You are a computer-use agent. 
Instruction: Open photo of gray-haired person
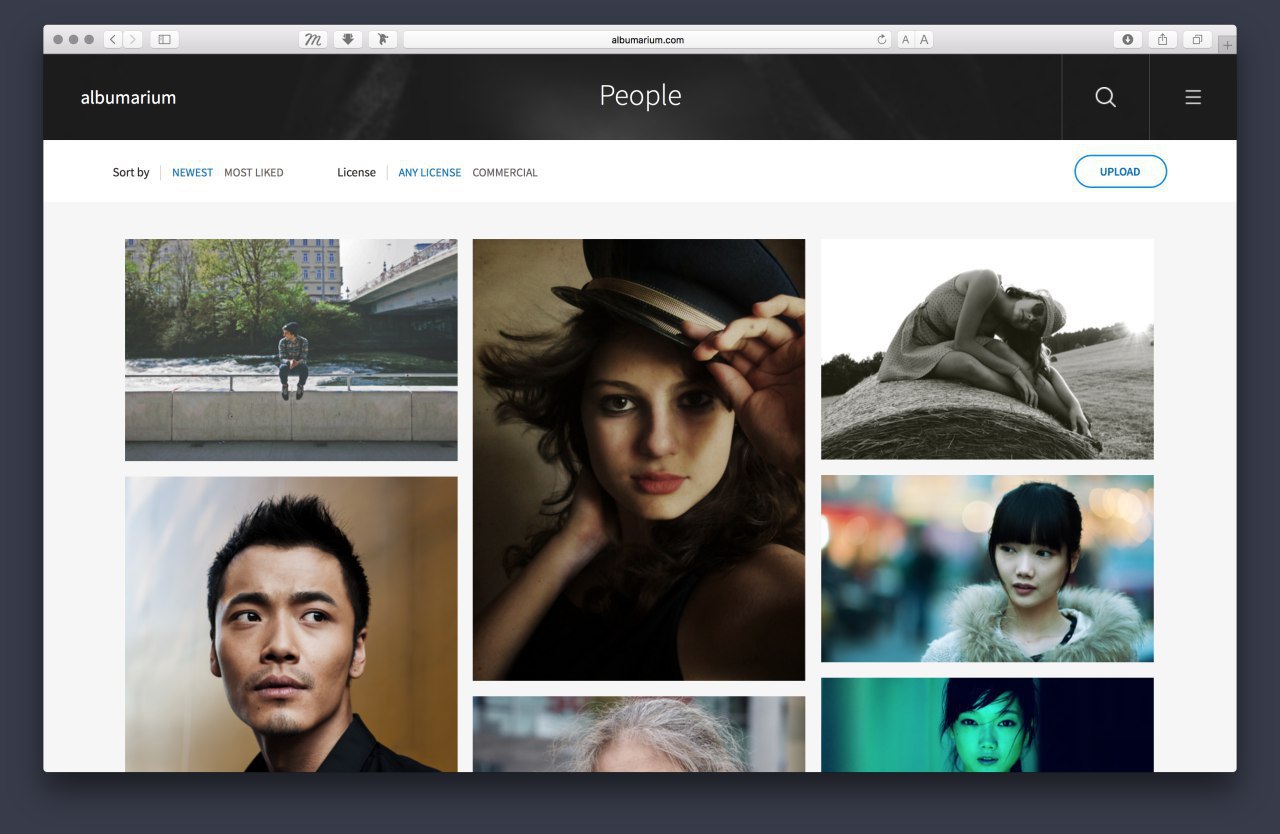pos(639,734)
